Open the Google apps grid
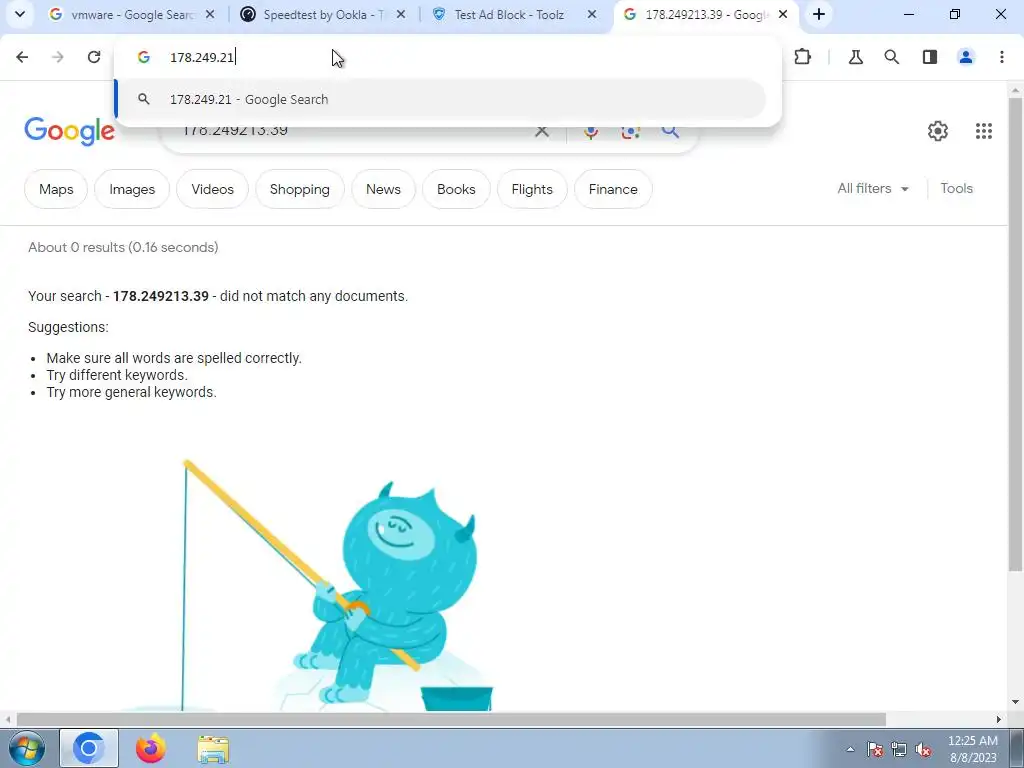The width and height of the screenshot is (1024, 768). (984, 131)
